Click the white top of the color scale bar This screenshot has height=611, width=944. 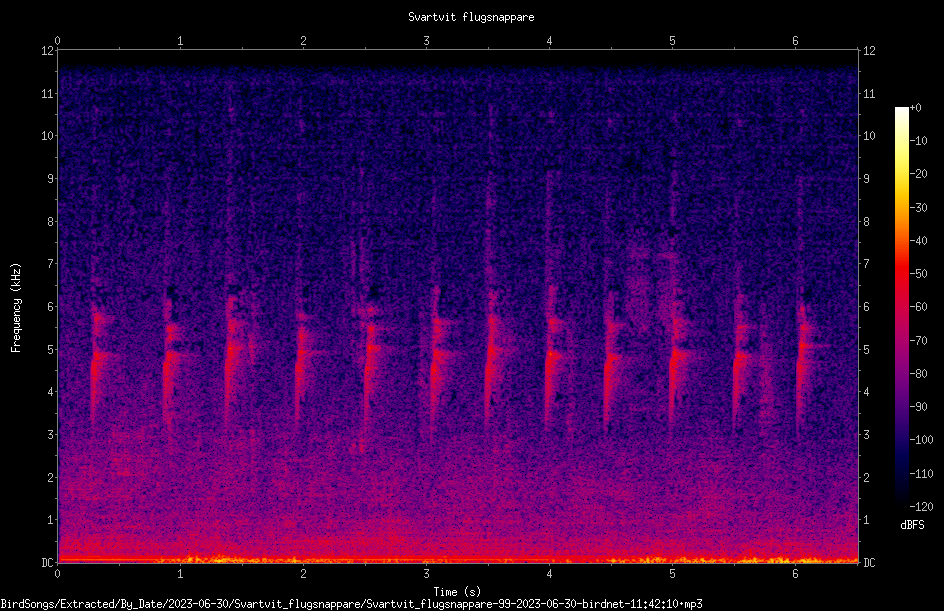tap(901, 113)
